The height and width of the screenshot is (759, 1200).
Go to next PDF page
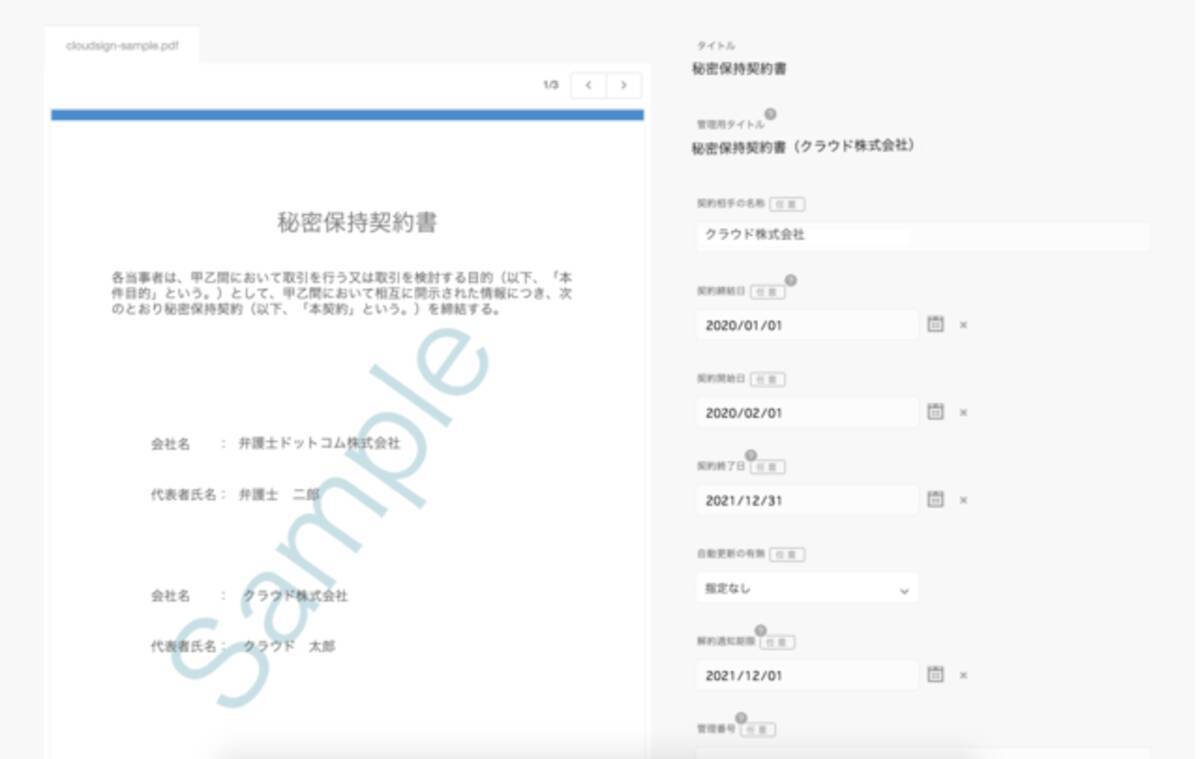point(624,85)
